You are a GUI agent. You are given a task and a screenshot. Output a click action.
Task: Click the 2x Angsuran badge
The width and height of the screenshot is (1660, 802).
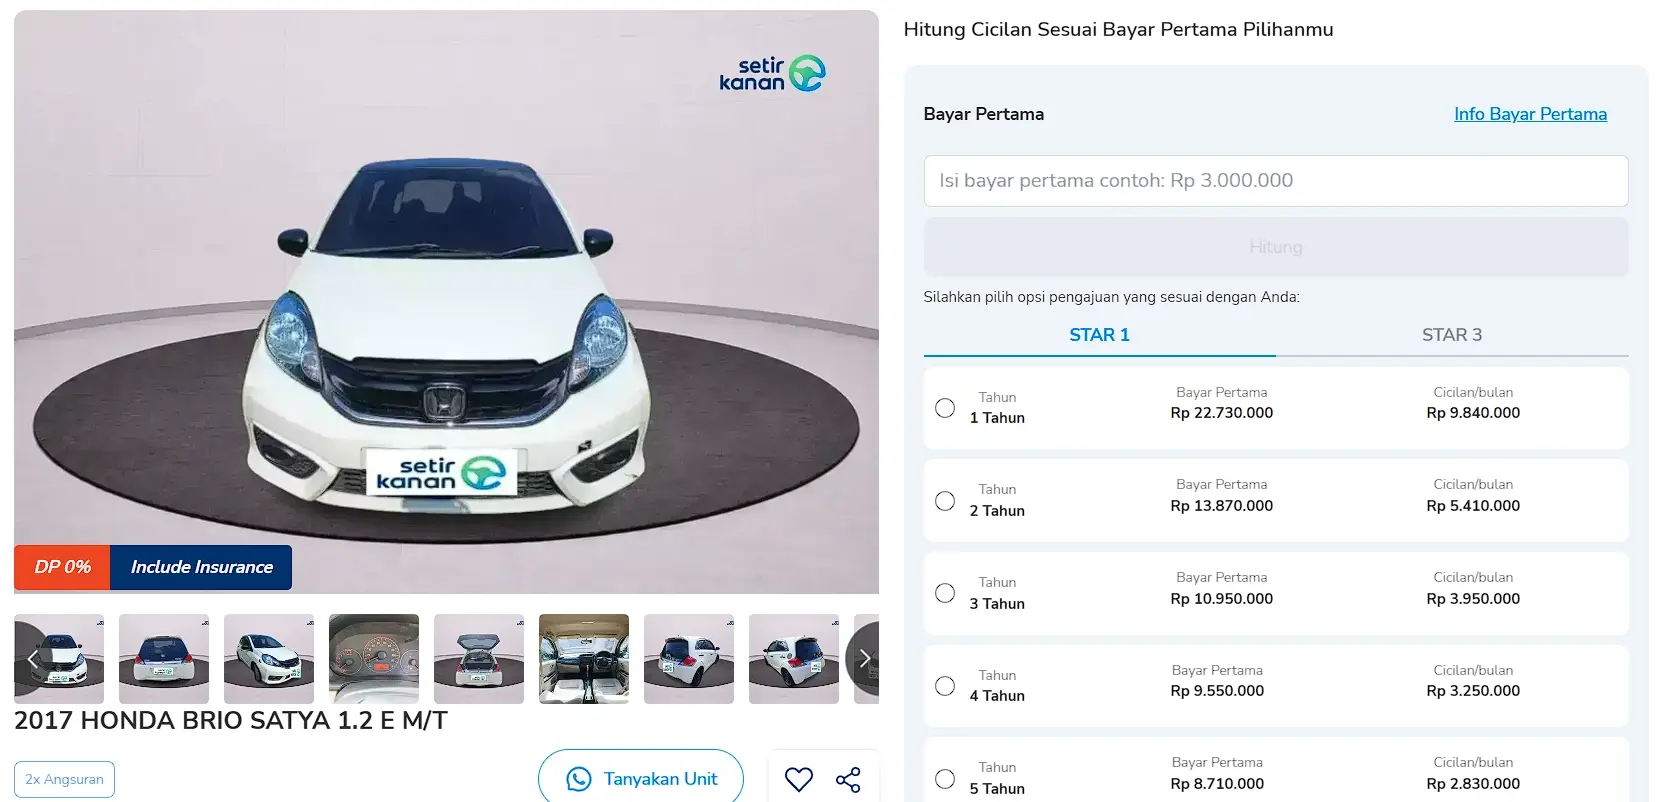(64, 779)
